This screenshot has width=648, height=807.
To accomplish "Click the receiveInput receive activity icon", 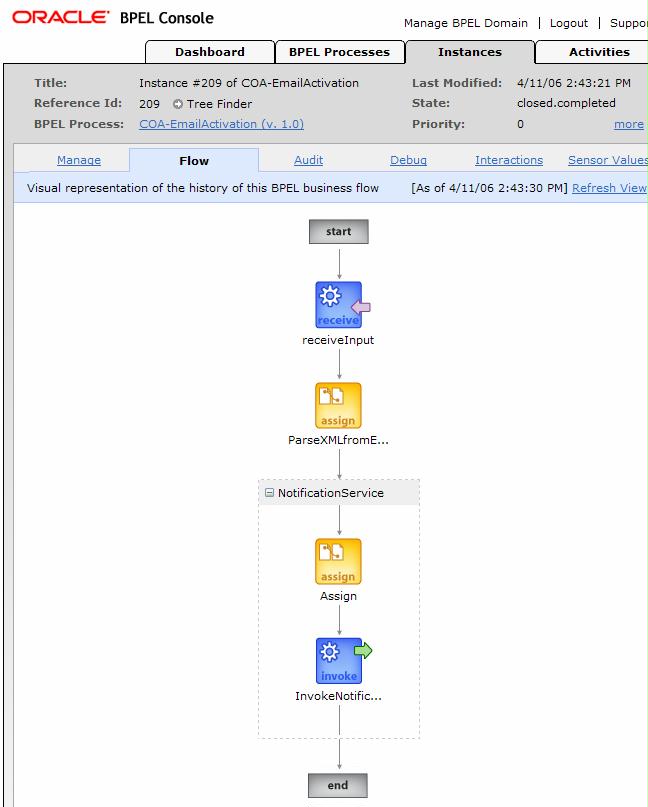I will tap(338, 305).
